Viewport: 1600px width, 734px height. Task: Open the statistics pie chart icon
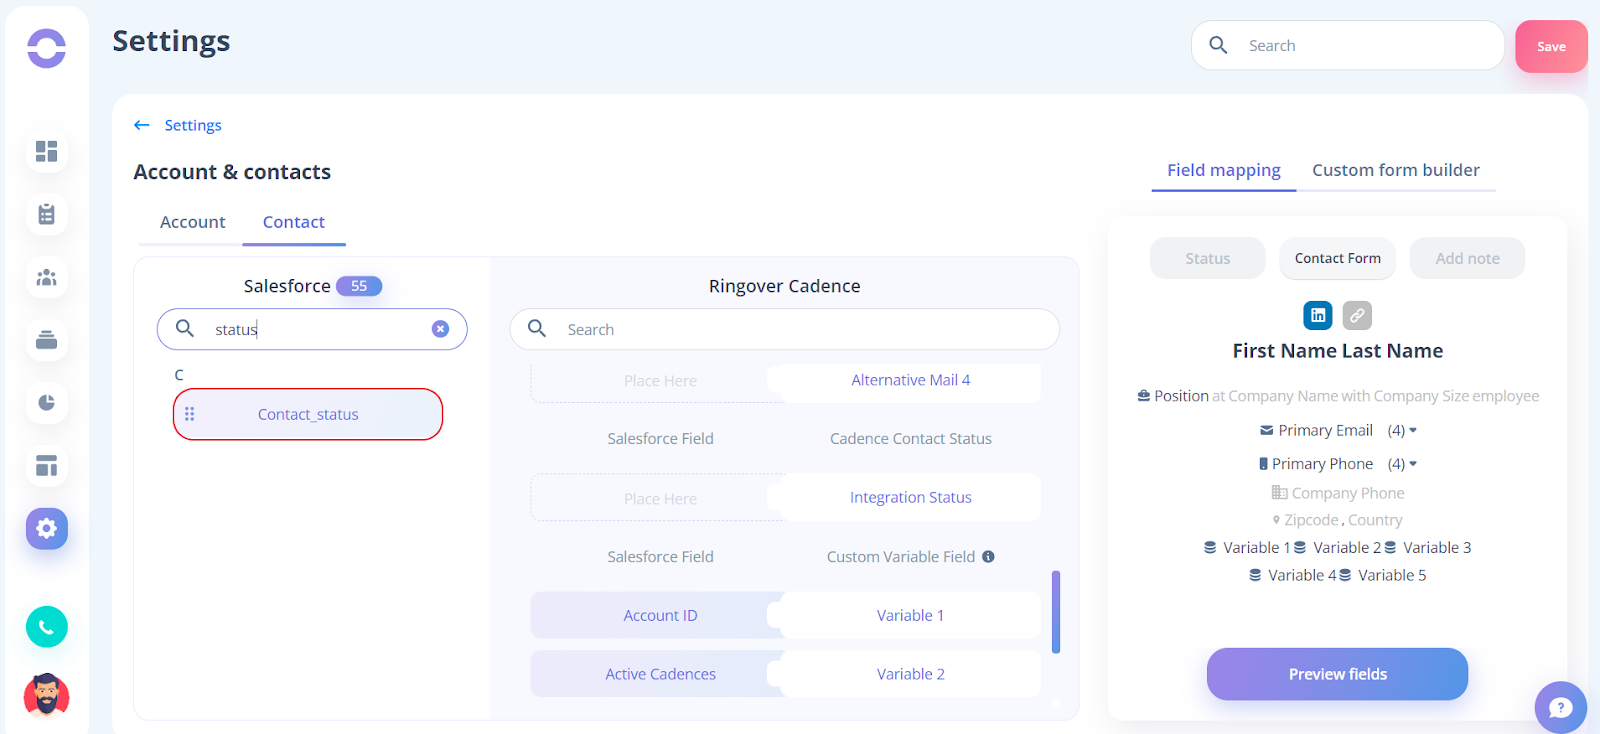click(46, 403)
